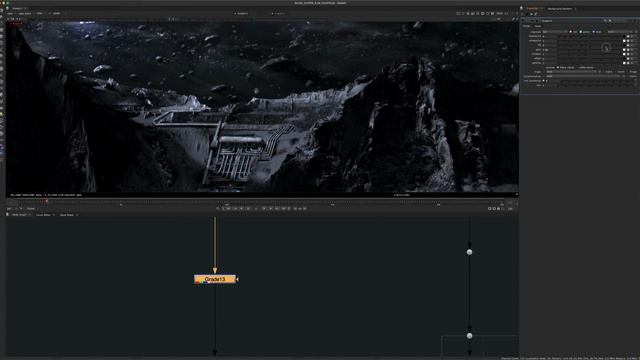
Task: Click the gain color picker swatch
Action: [x=624, y=50]
